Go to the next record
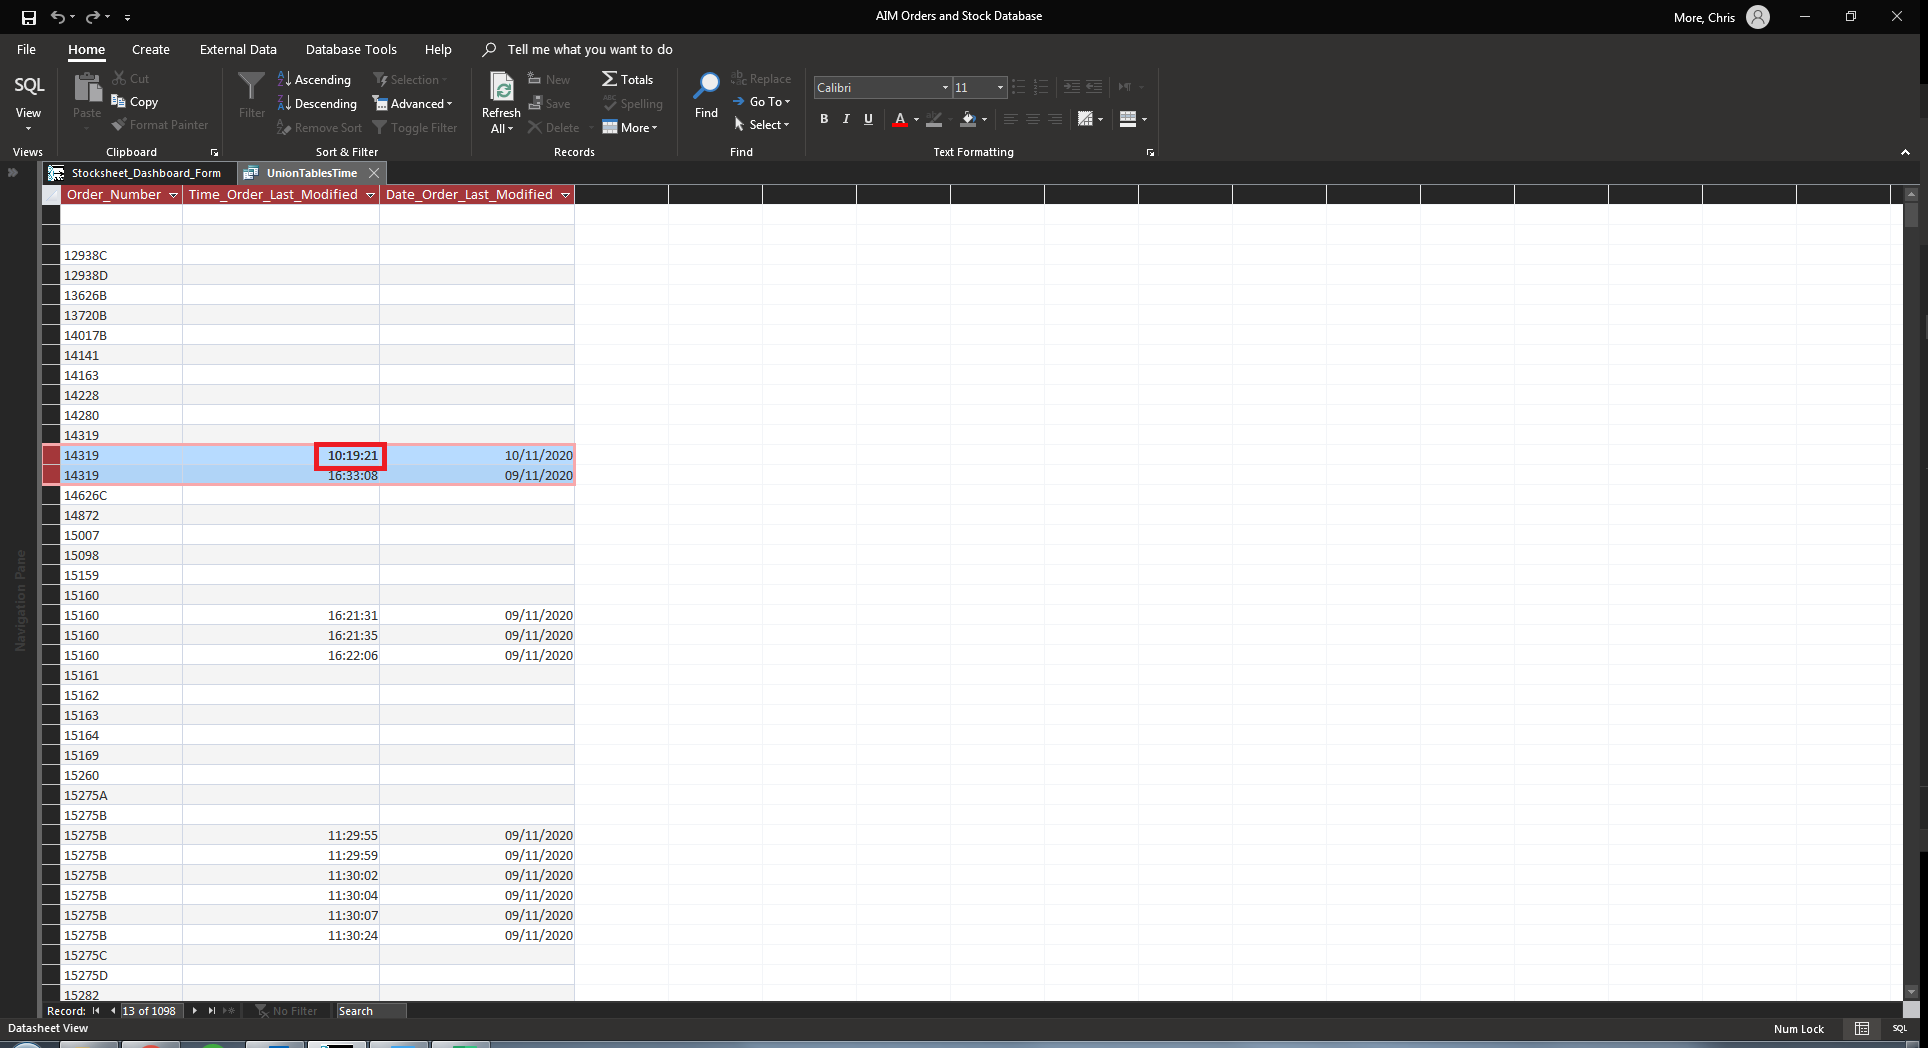Screen dimensions: 1928x1048 click(194, 1011)
